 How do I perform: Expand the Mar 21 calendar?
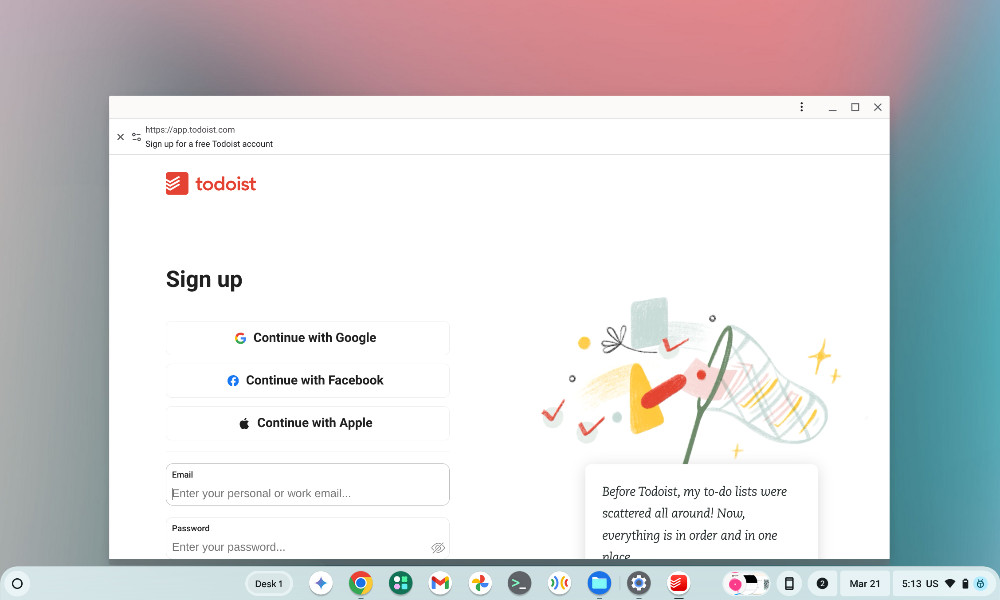864,583
